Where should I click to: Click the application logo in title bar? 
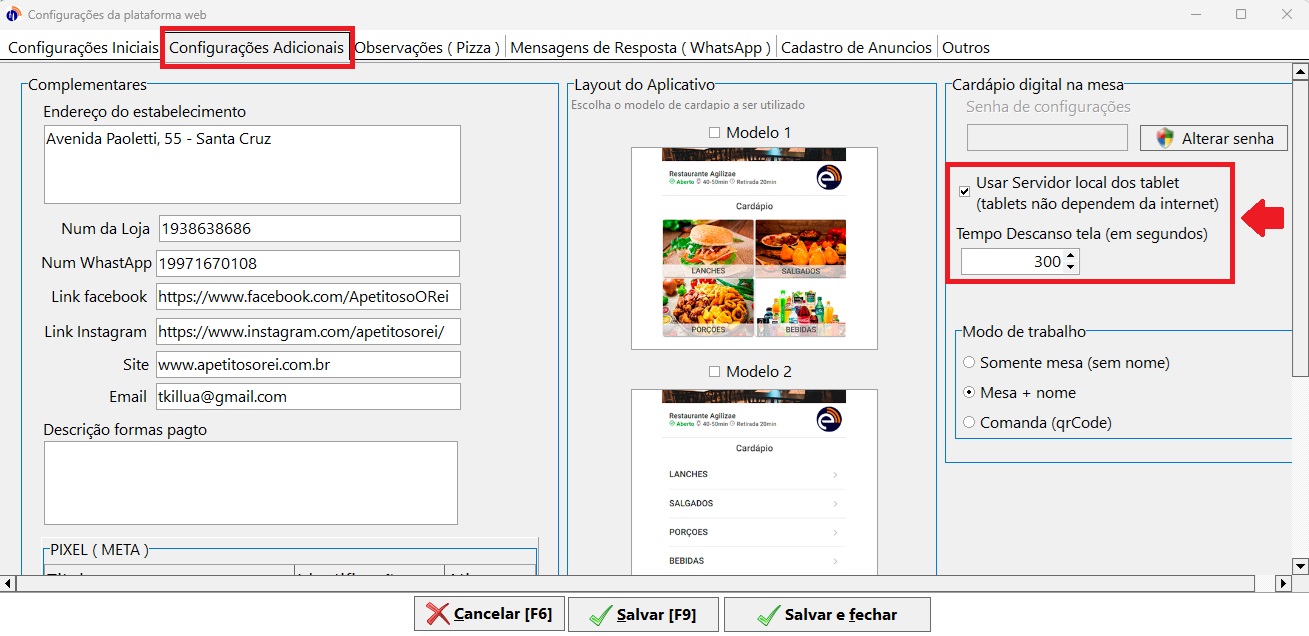pos(14,14)
